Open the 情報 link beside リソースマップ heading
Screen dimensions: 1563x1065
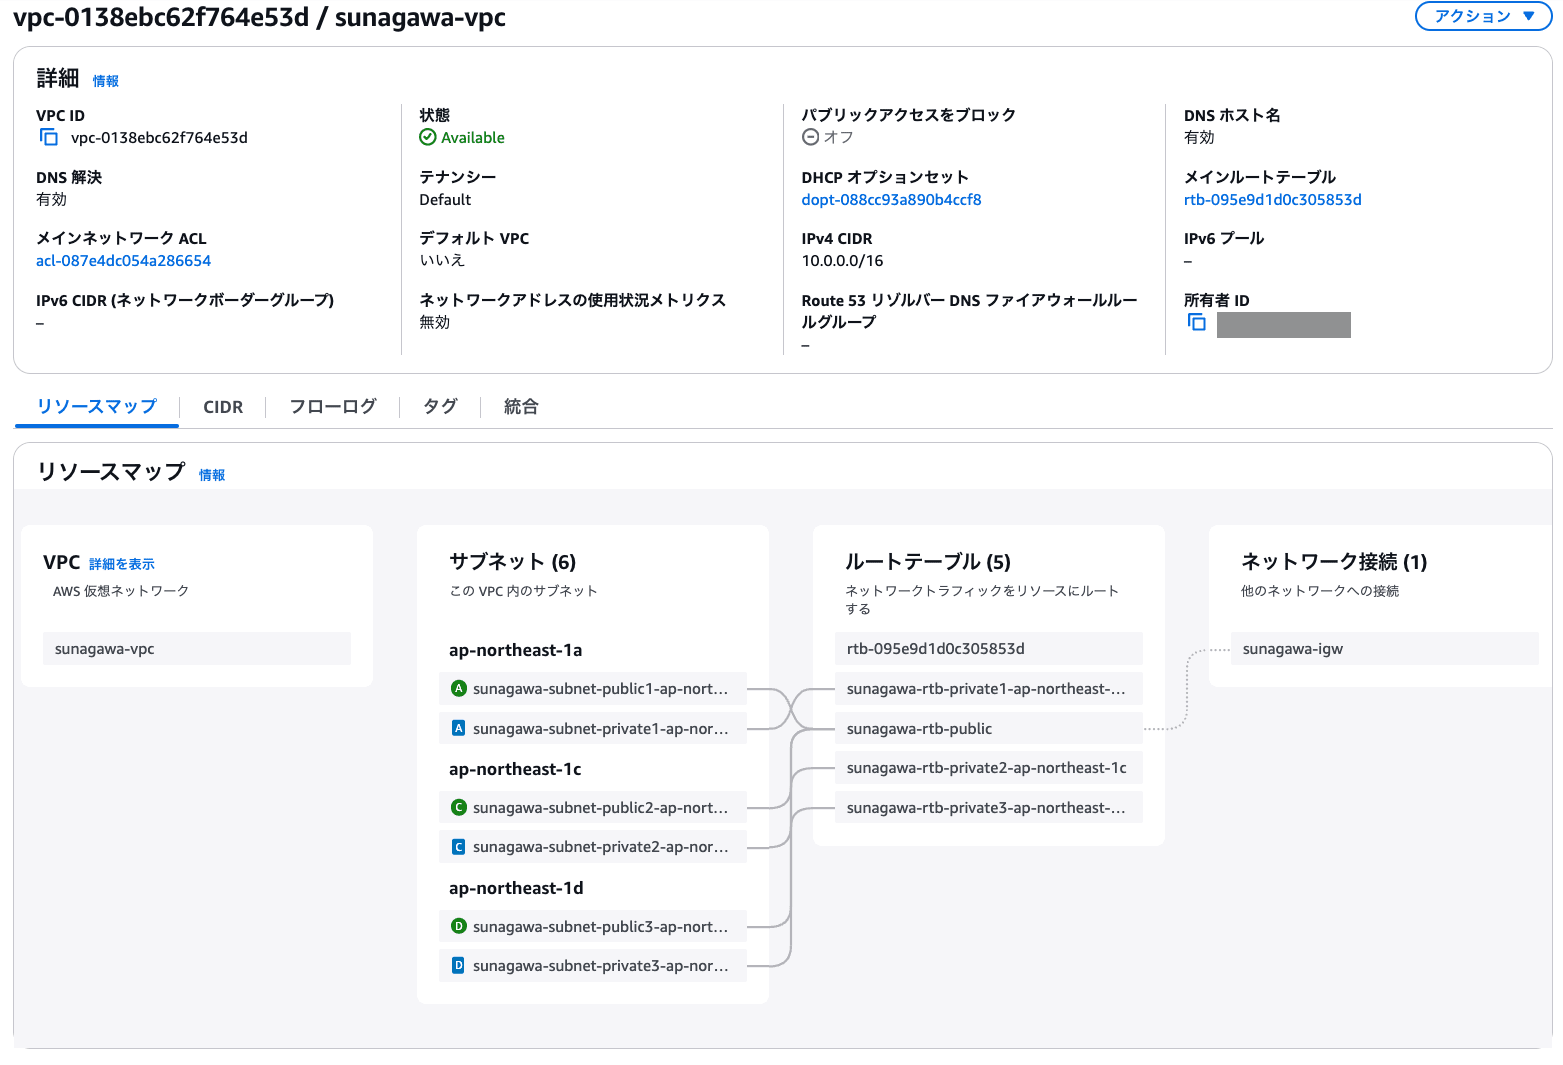click(212, 475)
